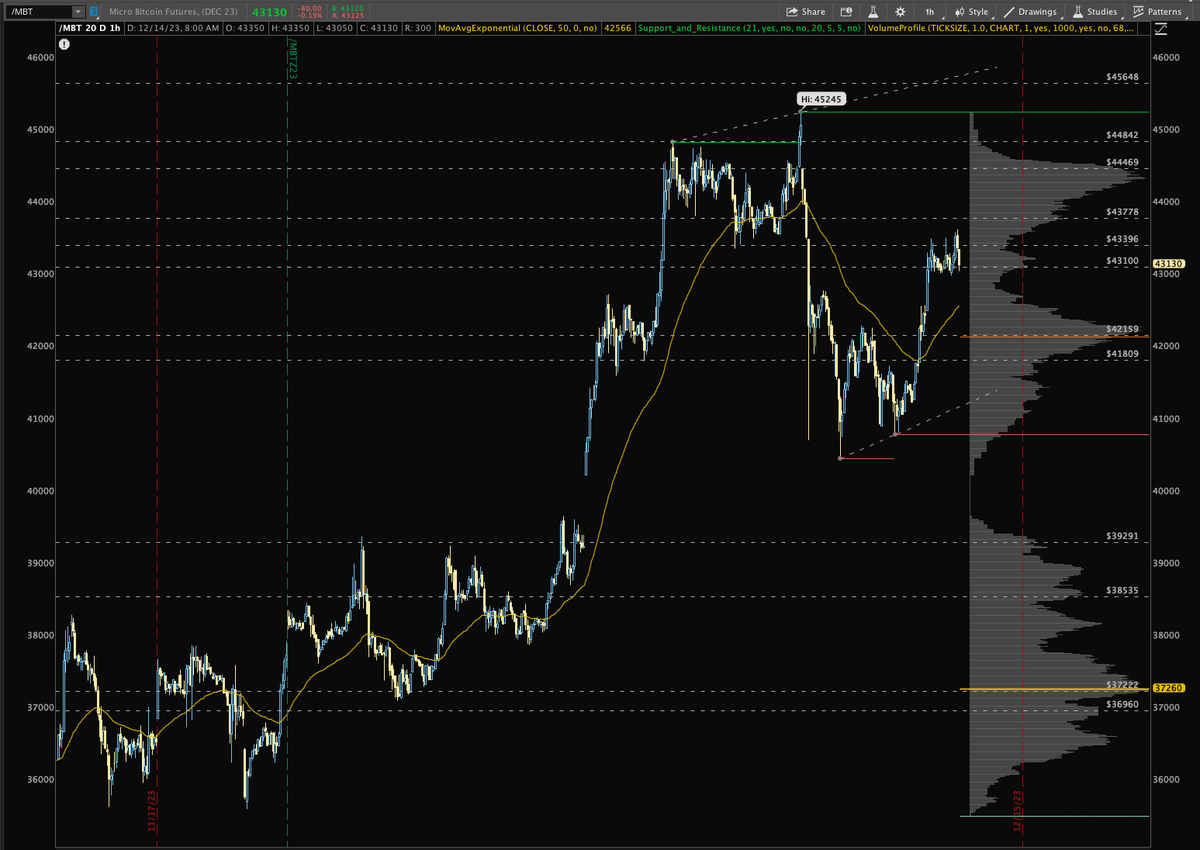Expand the symbol selector dropdown arrow
The image size is (1200, 850).
78,11
